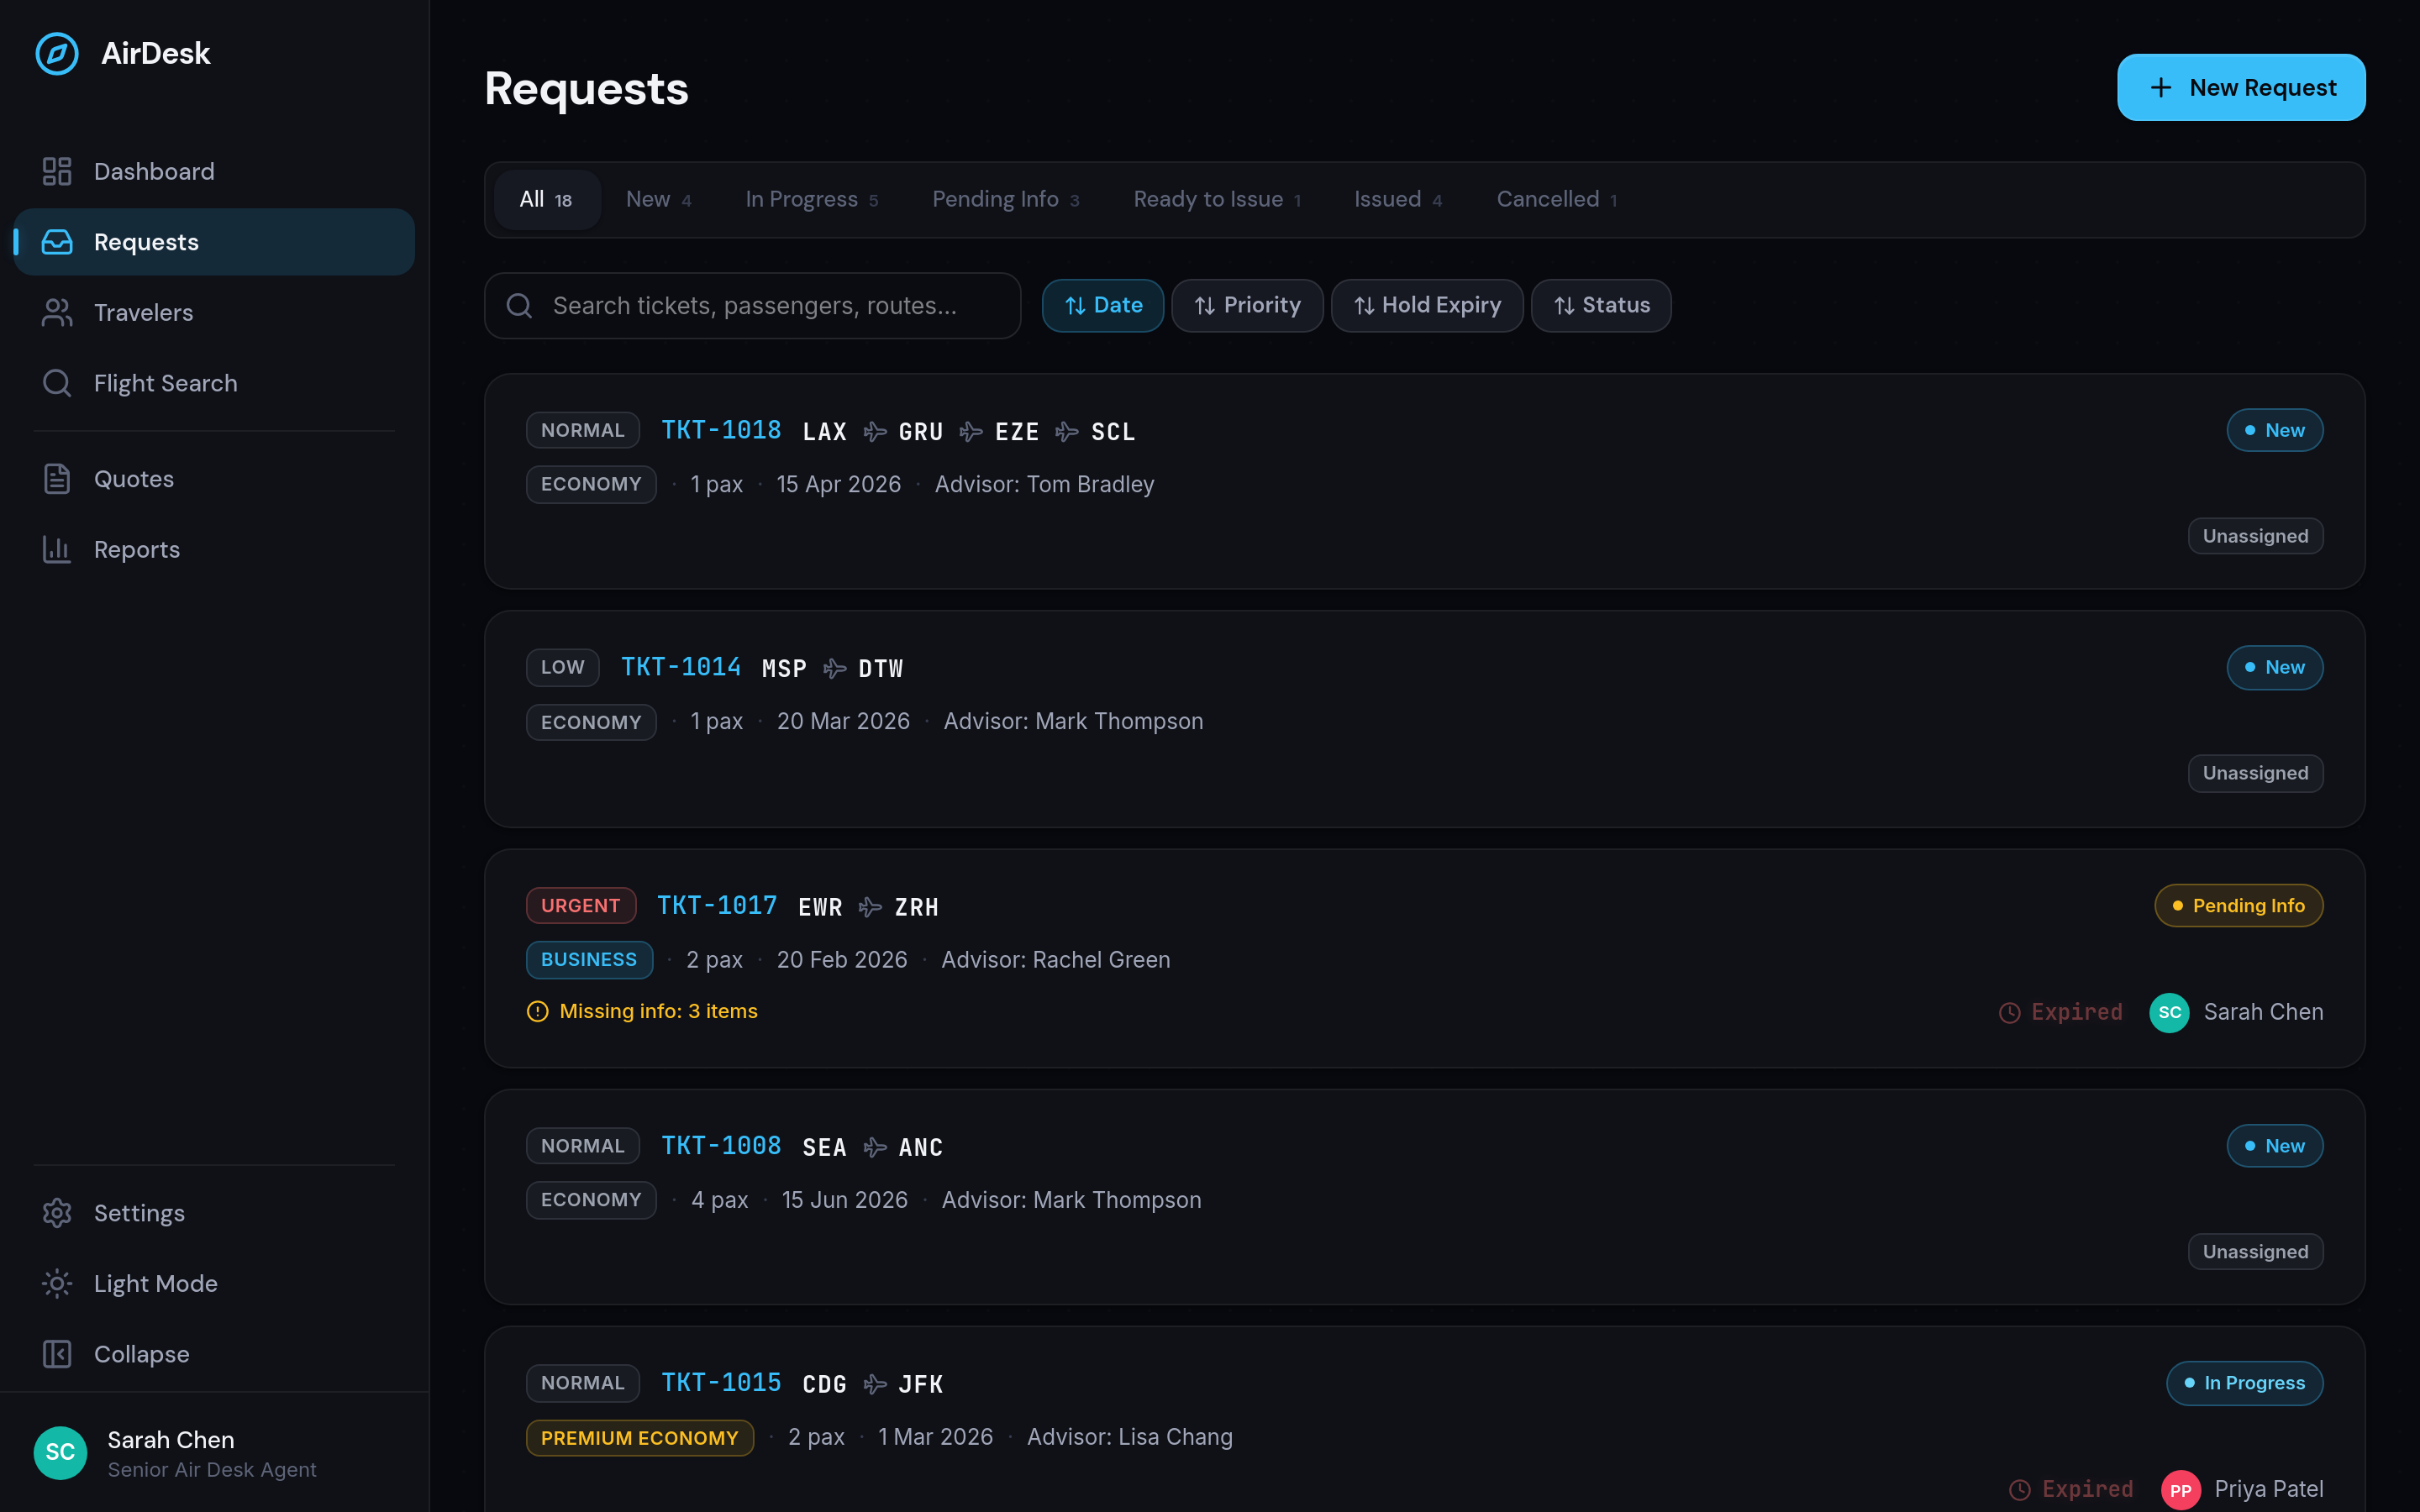Click the New Request button
This screenshot has width=2420, height=1512.
[2241, 87]
